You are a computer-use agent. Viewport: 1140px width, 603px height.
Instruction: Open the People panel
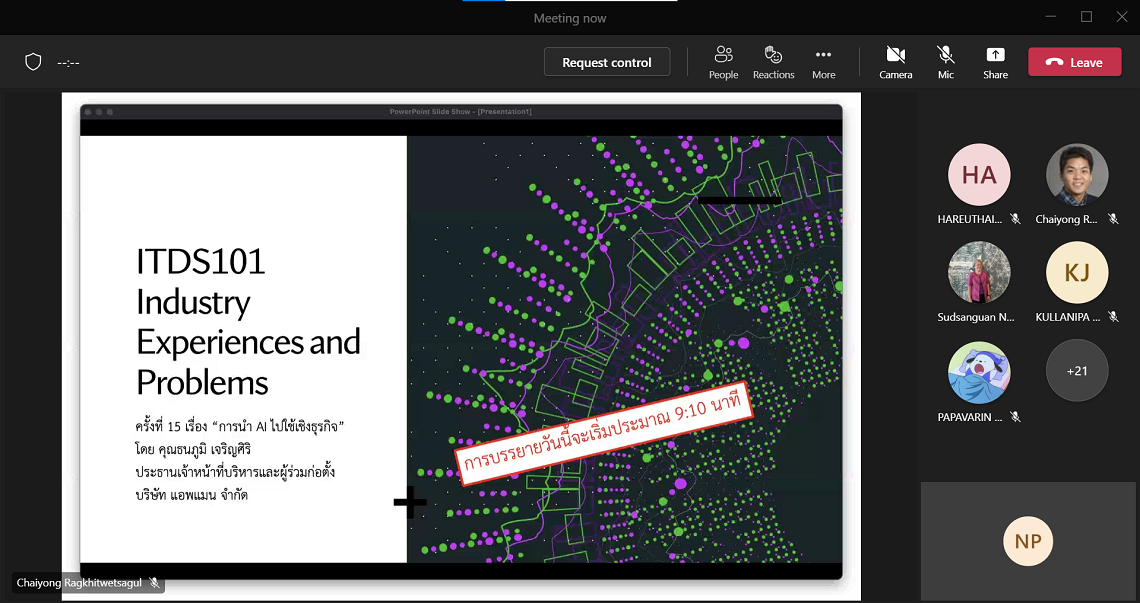[723, 62]
